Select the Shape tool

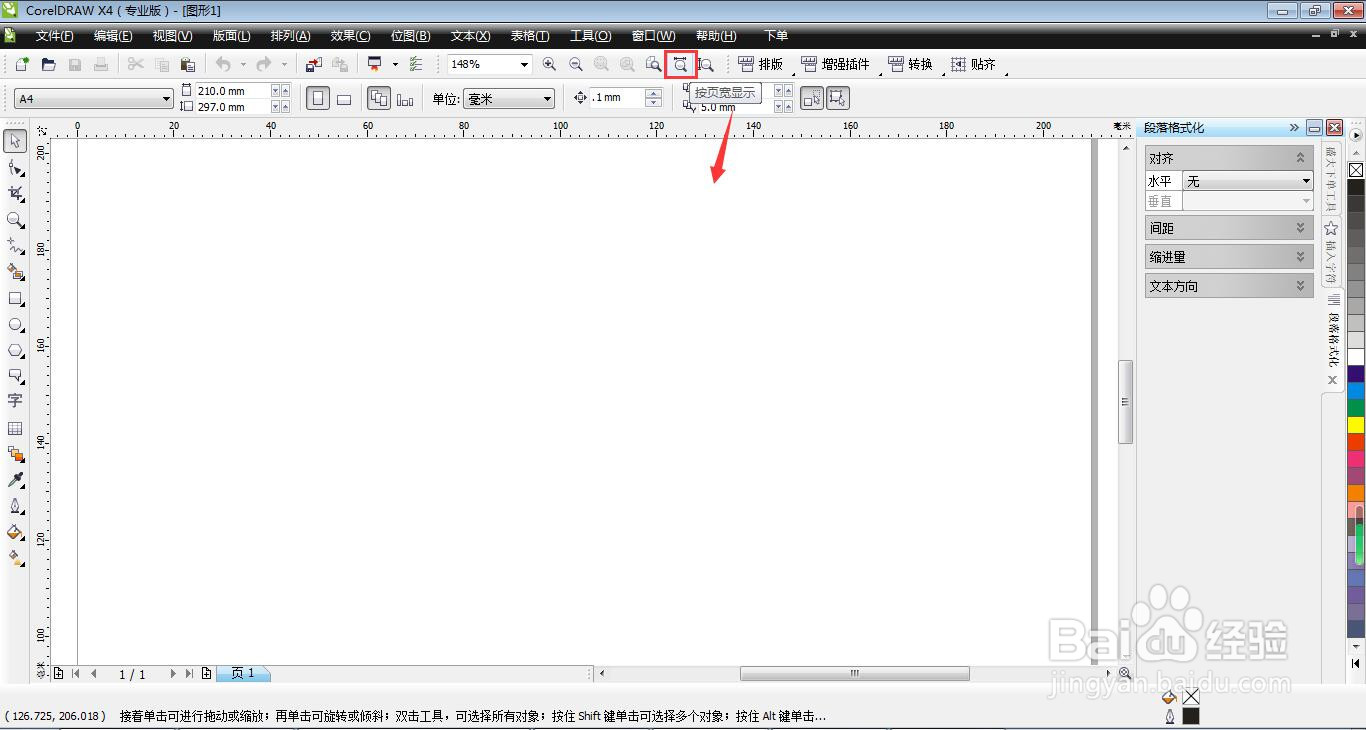pyautogui.click(x=15, y=168)
